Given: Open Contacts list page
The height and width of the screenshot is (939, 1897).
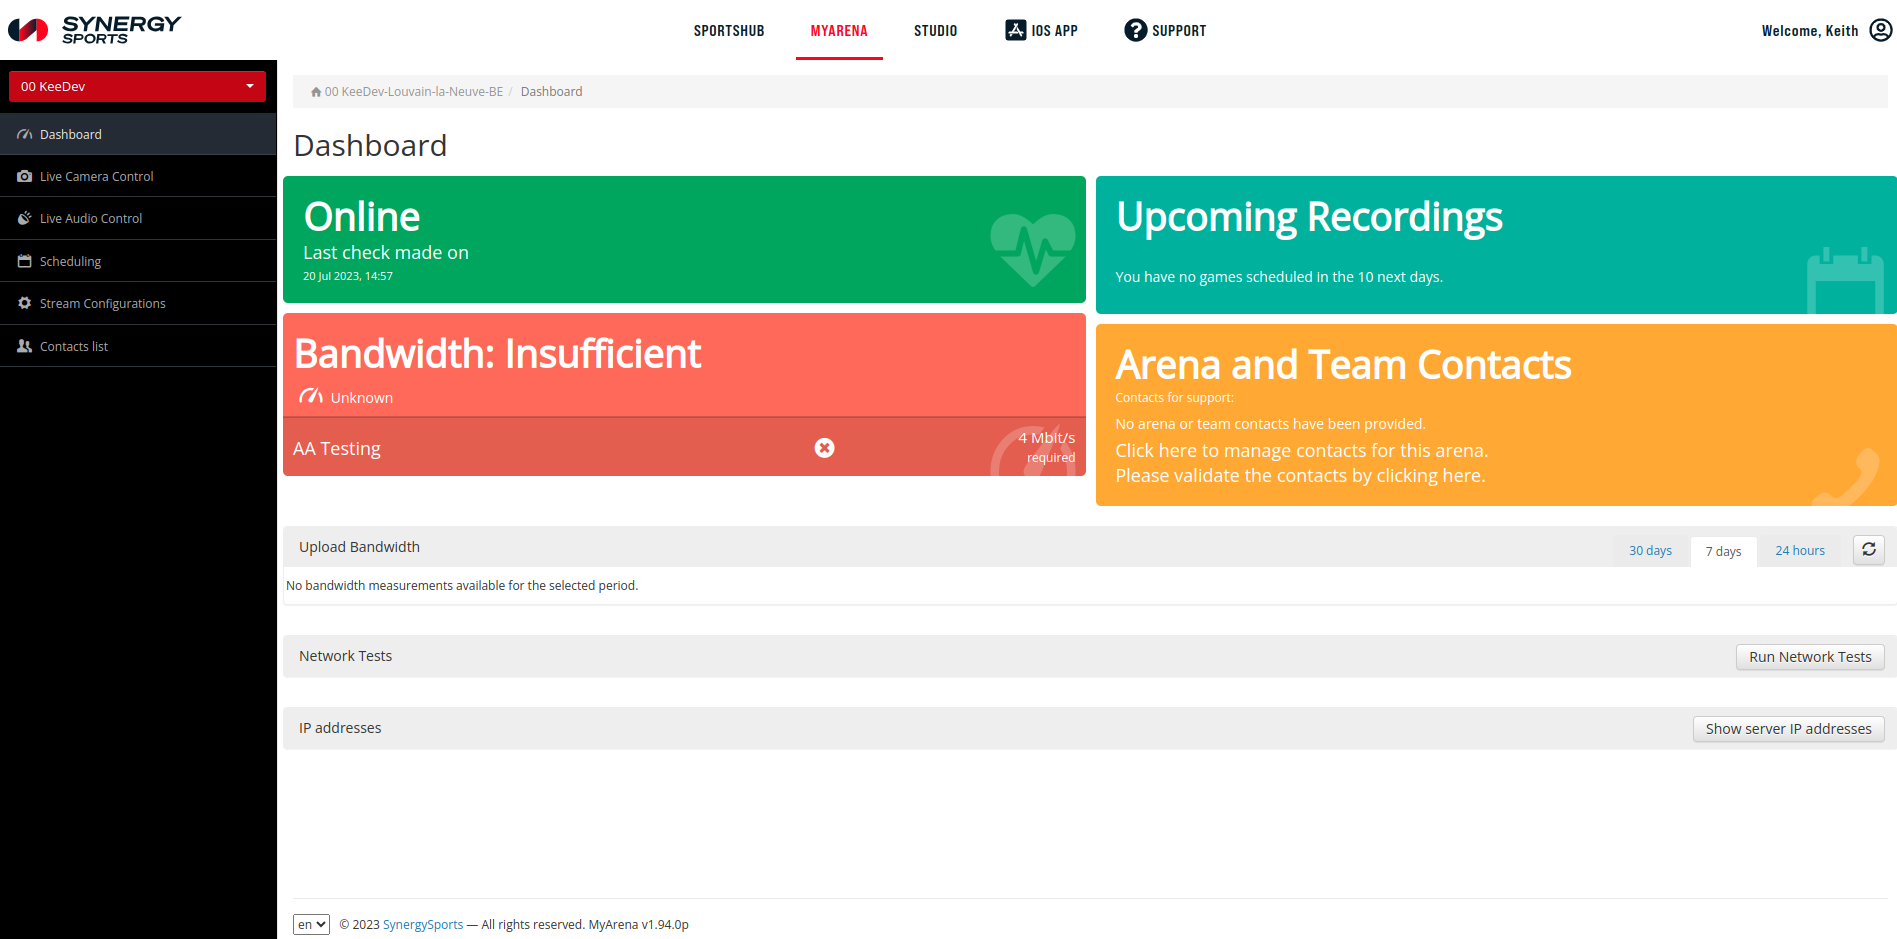Looking at the screenshot, I should 138,346.
